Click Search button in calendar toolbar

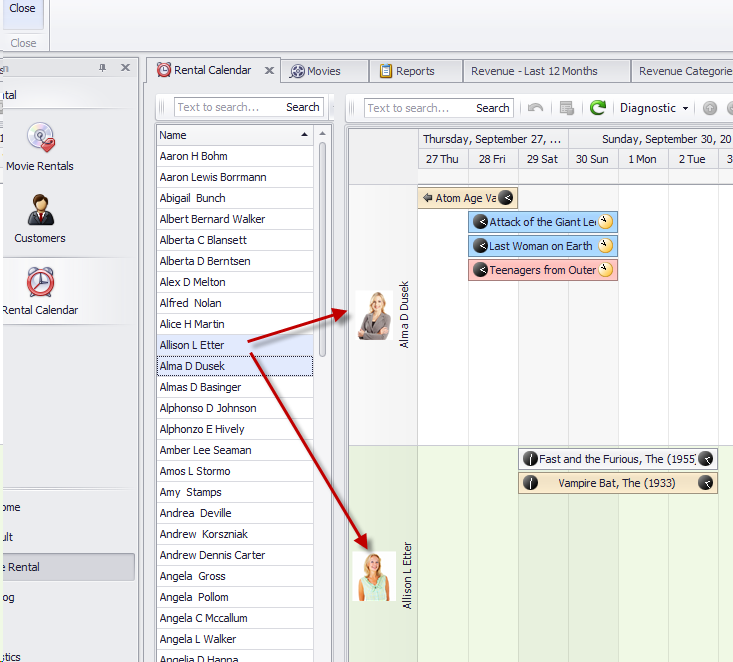[493, 108]
